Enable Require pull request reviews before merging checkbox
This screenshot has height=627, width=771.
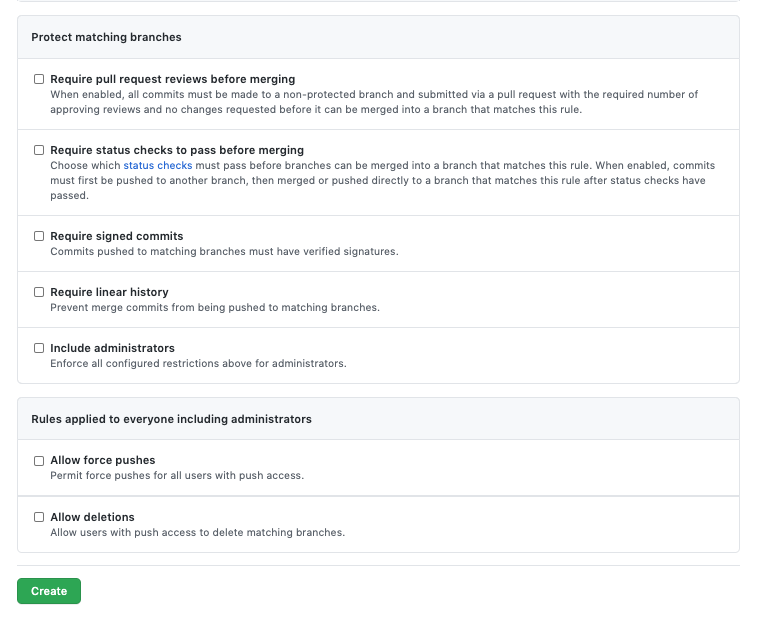[x=39, y=79]
